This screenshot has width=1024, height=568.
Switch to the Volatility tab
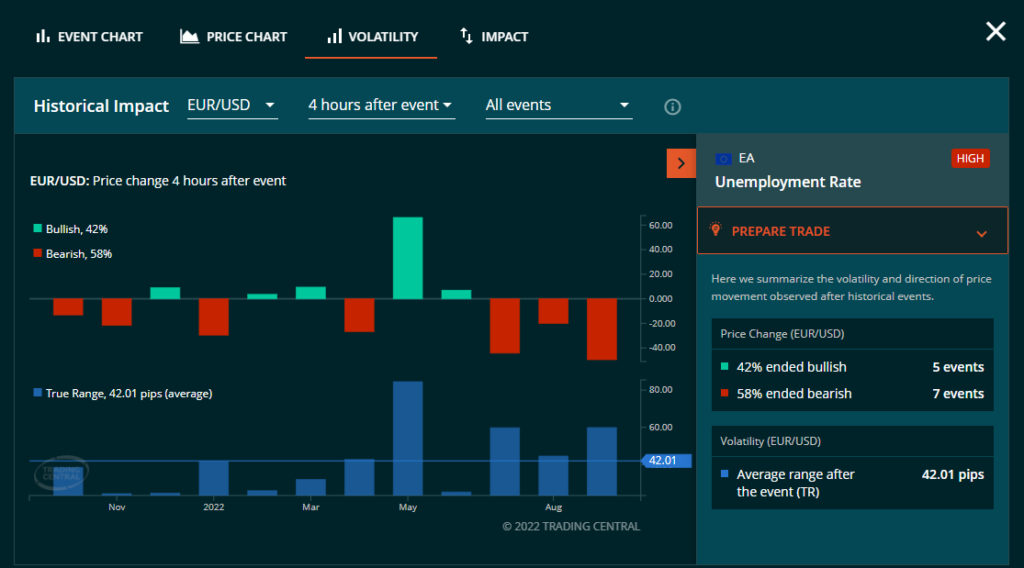pos(371,37)
